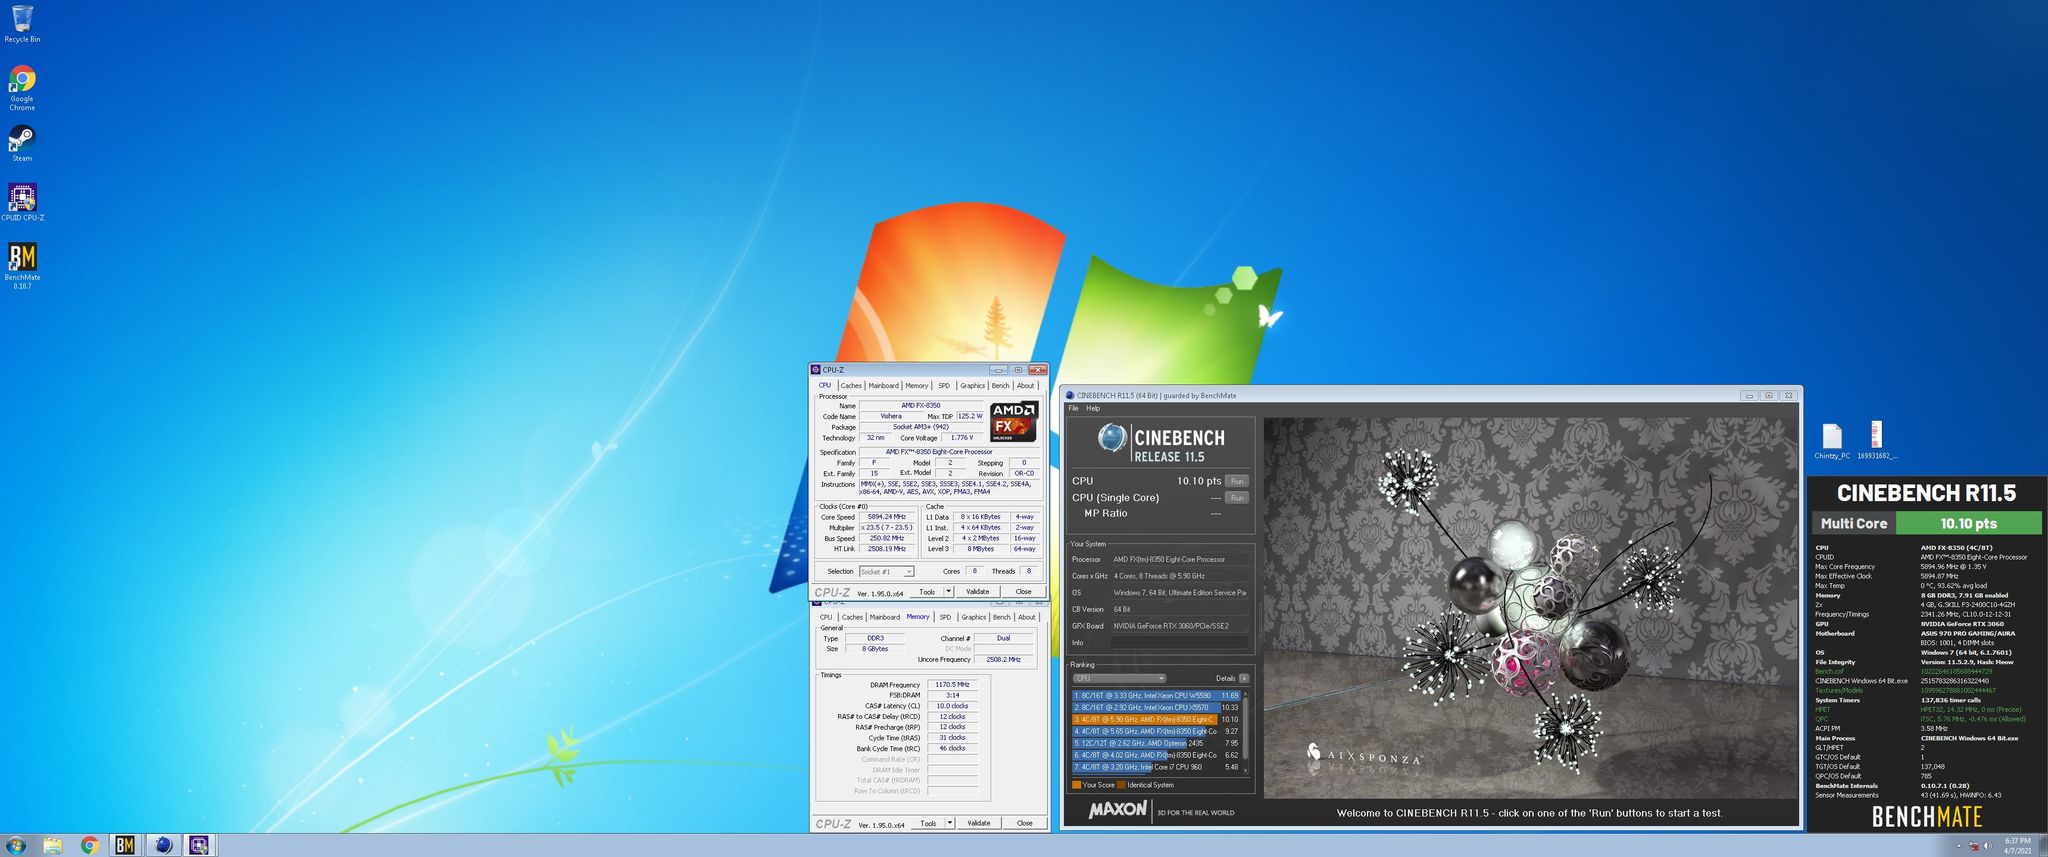
Task: Open the Socket #1 selection dropdown
Action: click(887, 572)
